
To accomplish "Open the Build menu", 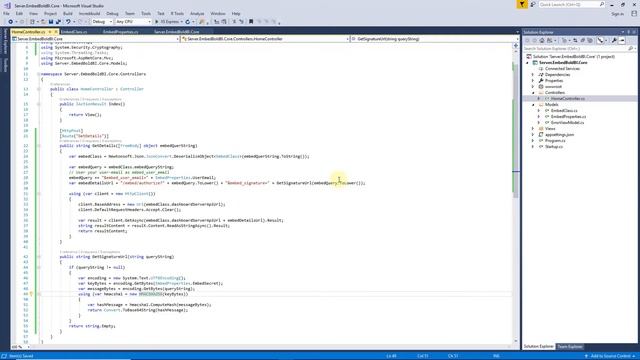I will 68,13.
